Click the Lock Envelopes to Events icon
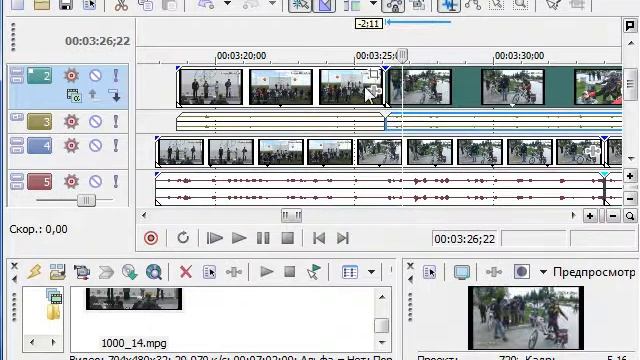 tap(393, 5)
